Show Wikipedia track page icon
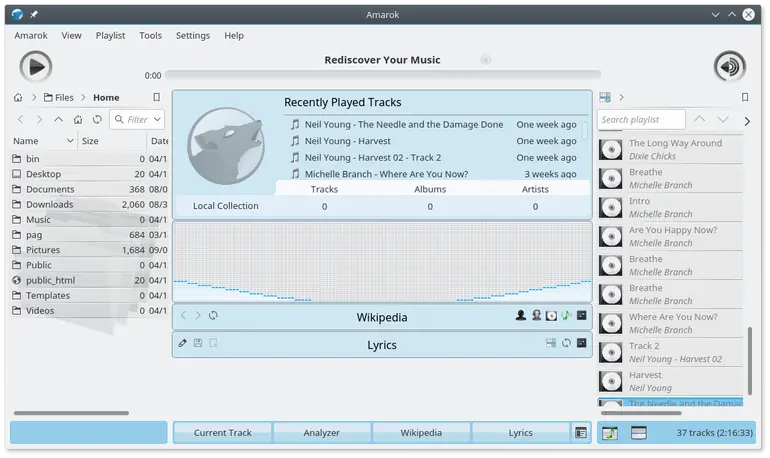 click(566, 315)
